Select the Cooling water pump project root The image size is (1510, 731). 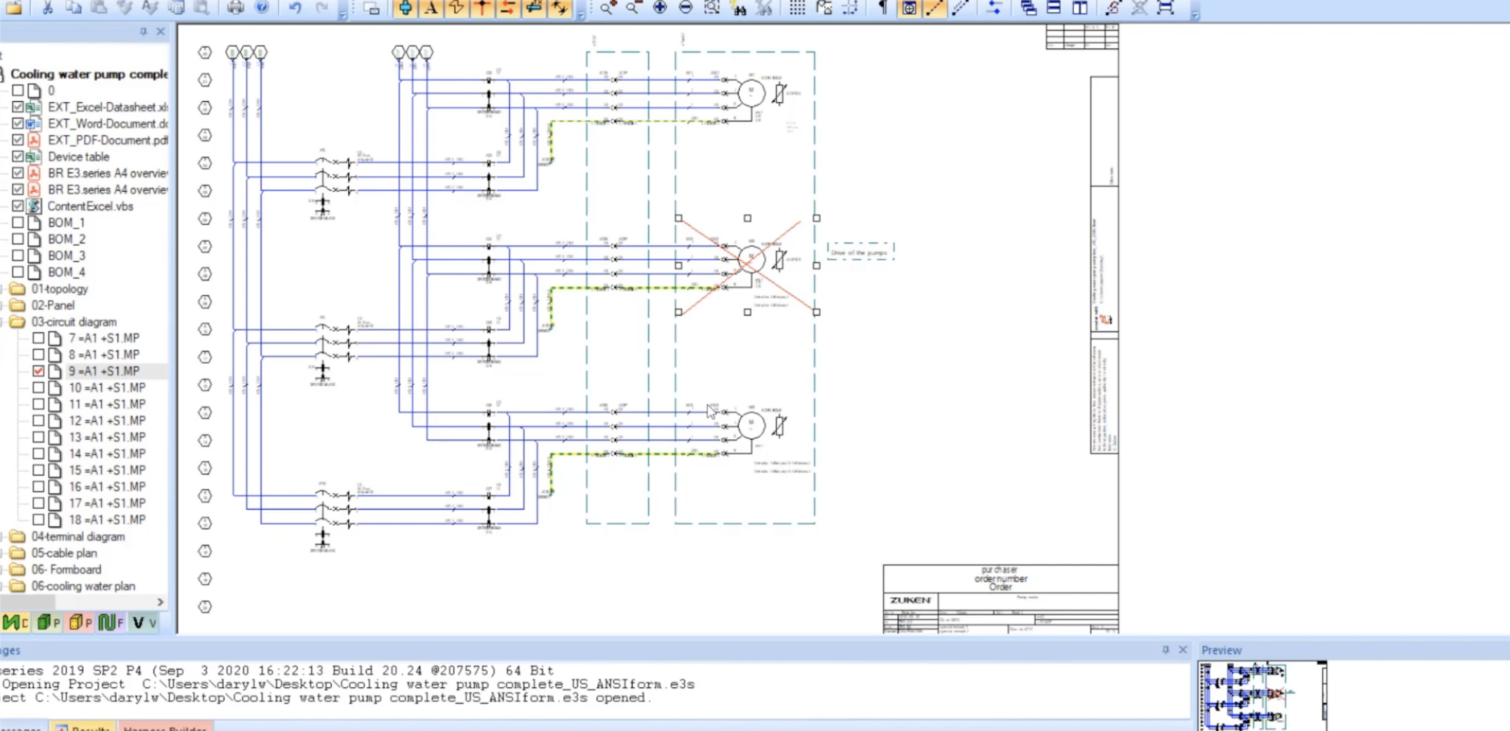[89, 74]
